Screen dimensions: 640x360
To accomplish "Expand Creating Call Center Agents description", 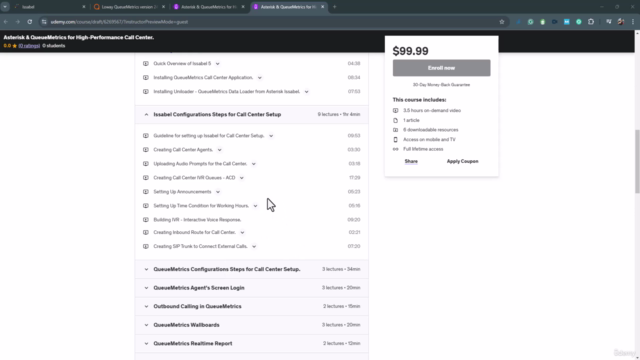I will 220,150.
